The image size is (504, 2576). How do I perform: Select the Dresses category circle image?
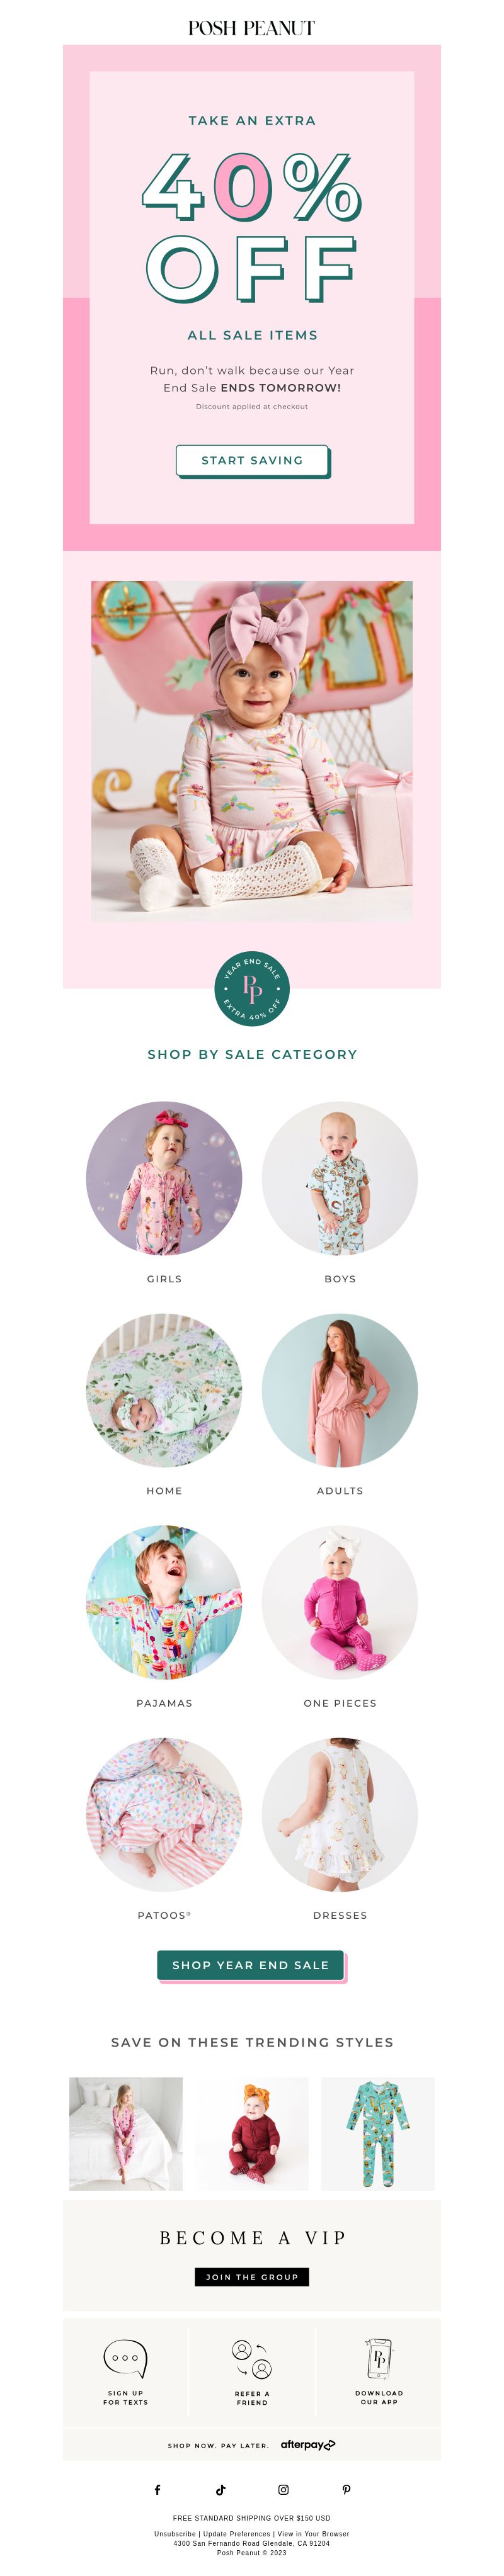[340, 1814]
